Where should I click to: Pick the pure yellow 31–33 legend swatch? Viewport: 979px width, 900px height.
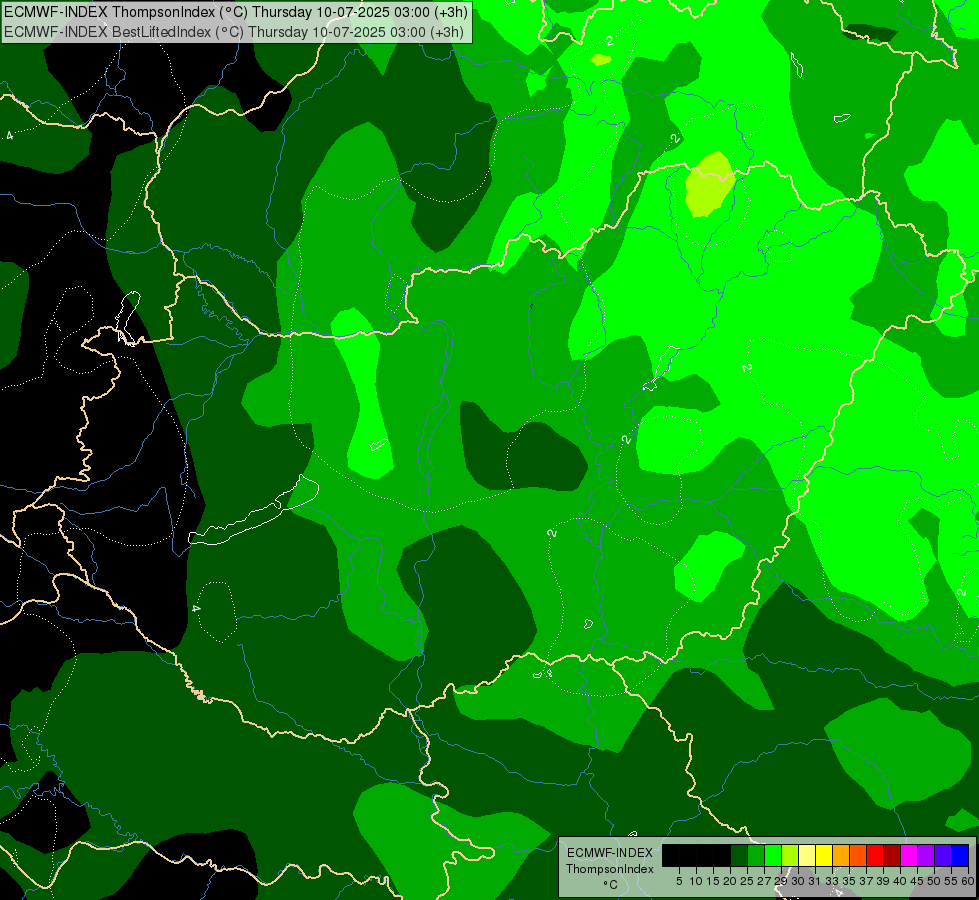click(824, 855)
